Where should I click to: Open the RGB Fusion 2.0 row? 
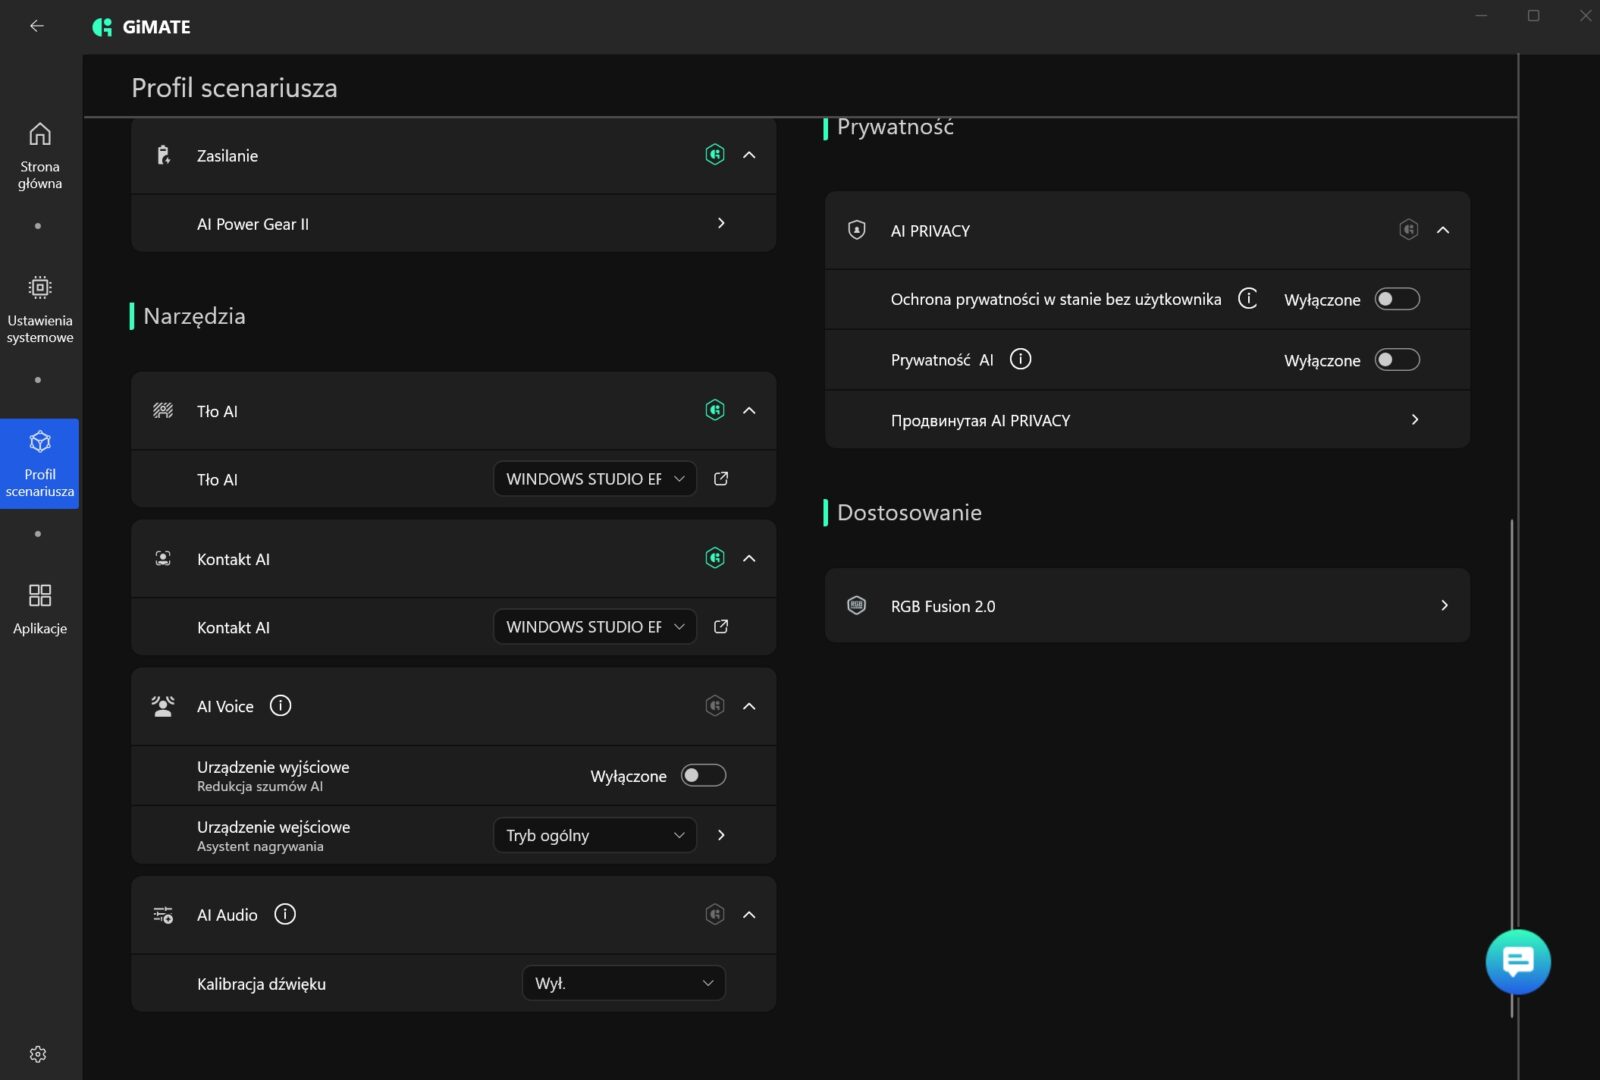pos(1147,606)
